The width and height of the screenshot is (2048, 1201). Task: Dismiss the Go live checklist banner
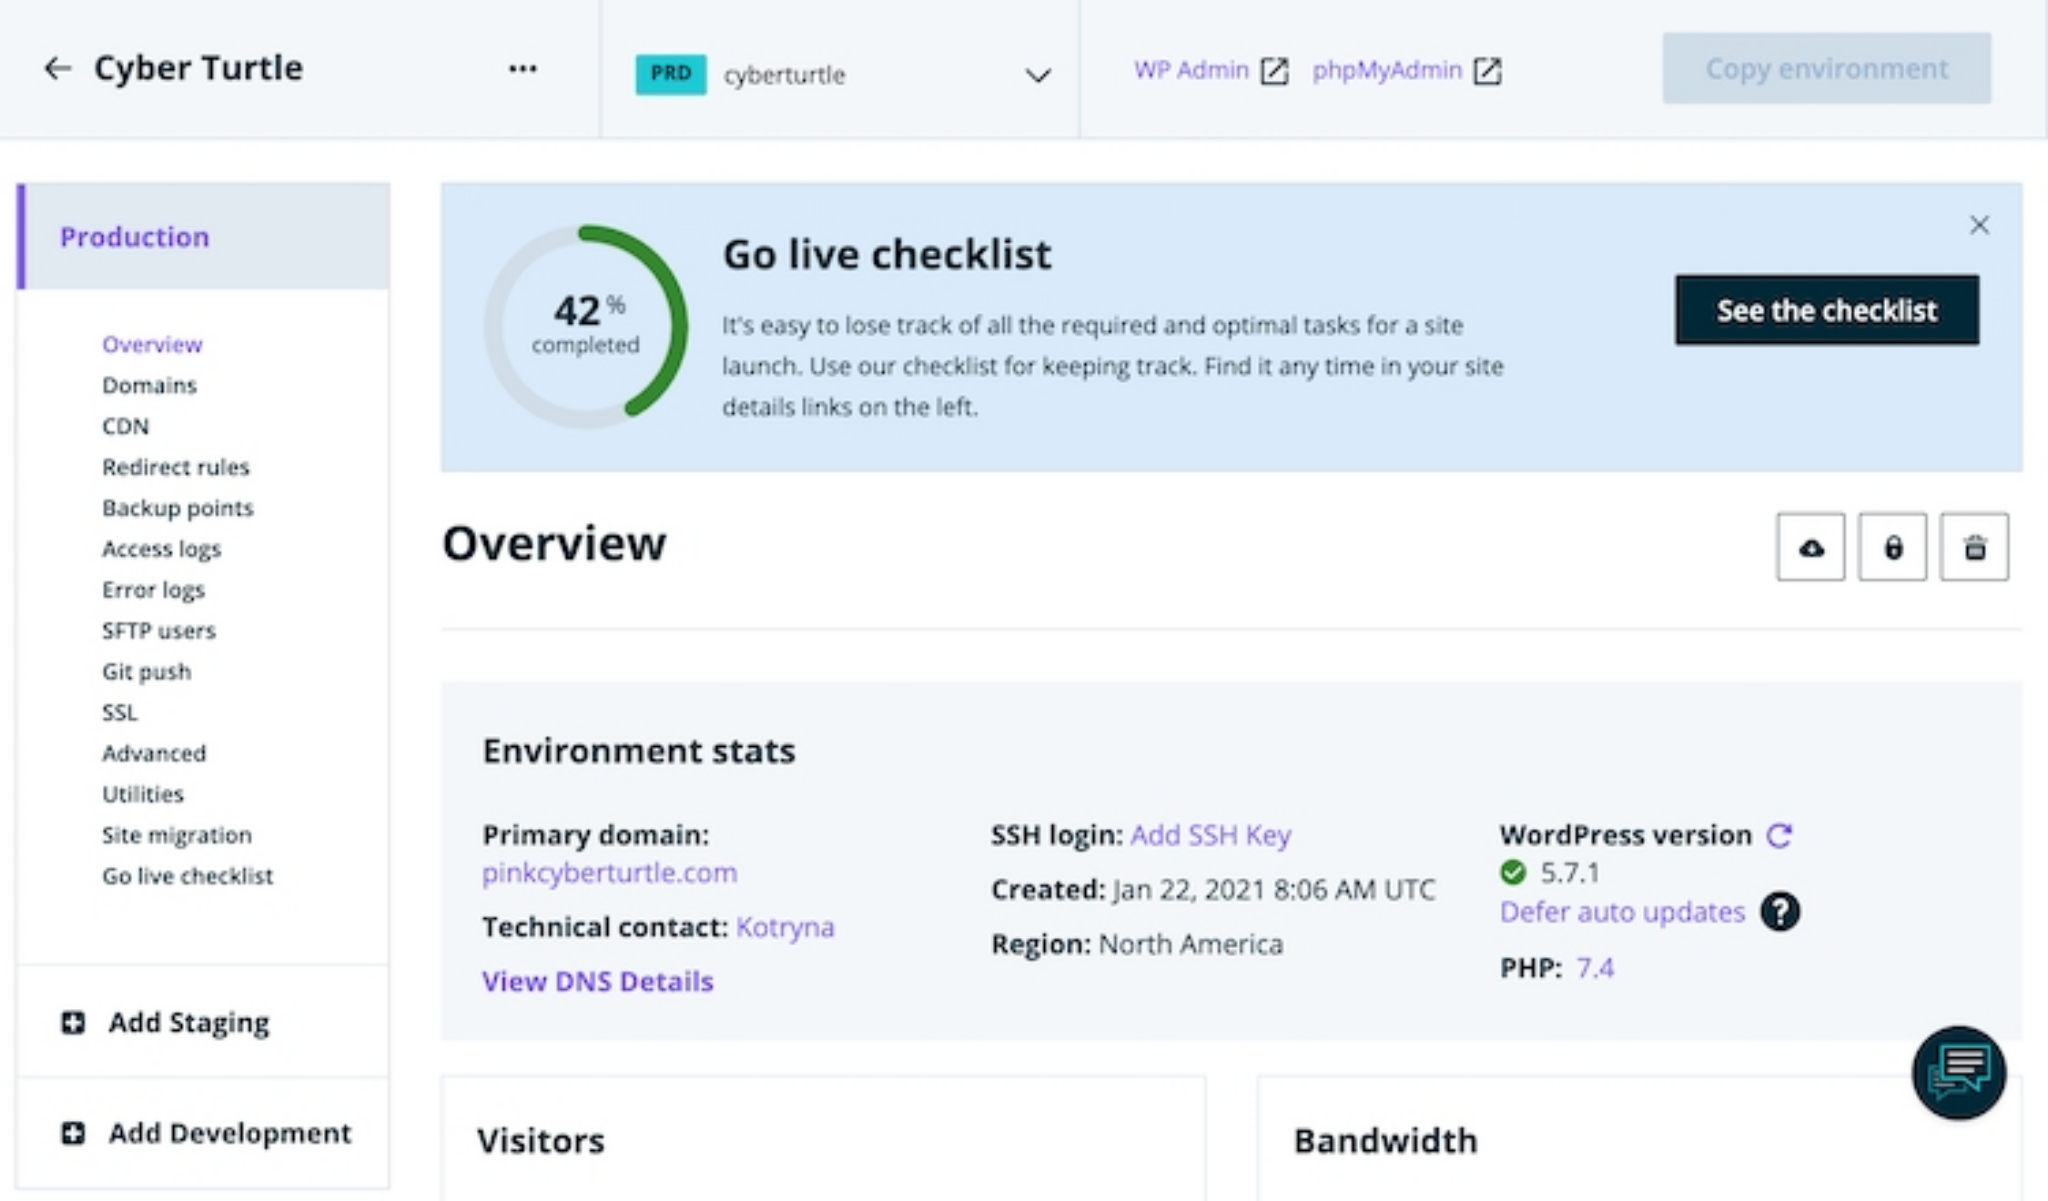(1979, 225)
